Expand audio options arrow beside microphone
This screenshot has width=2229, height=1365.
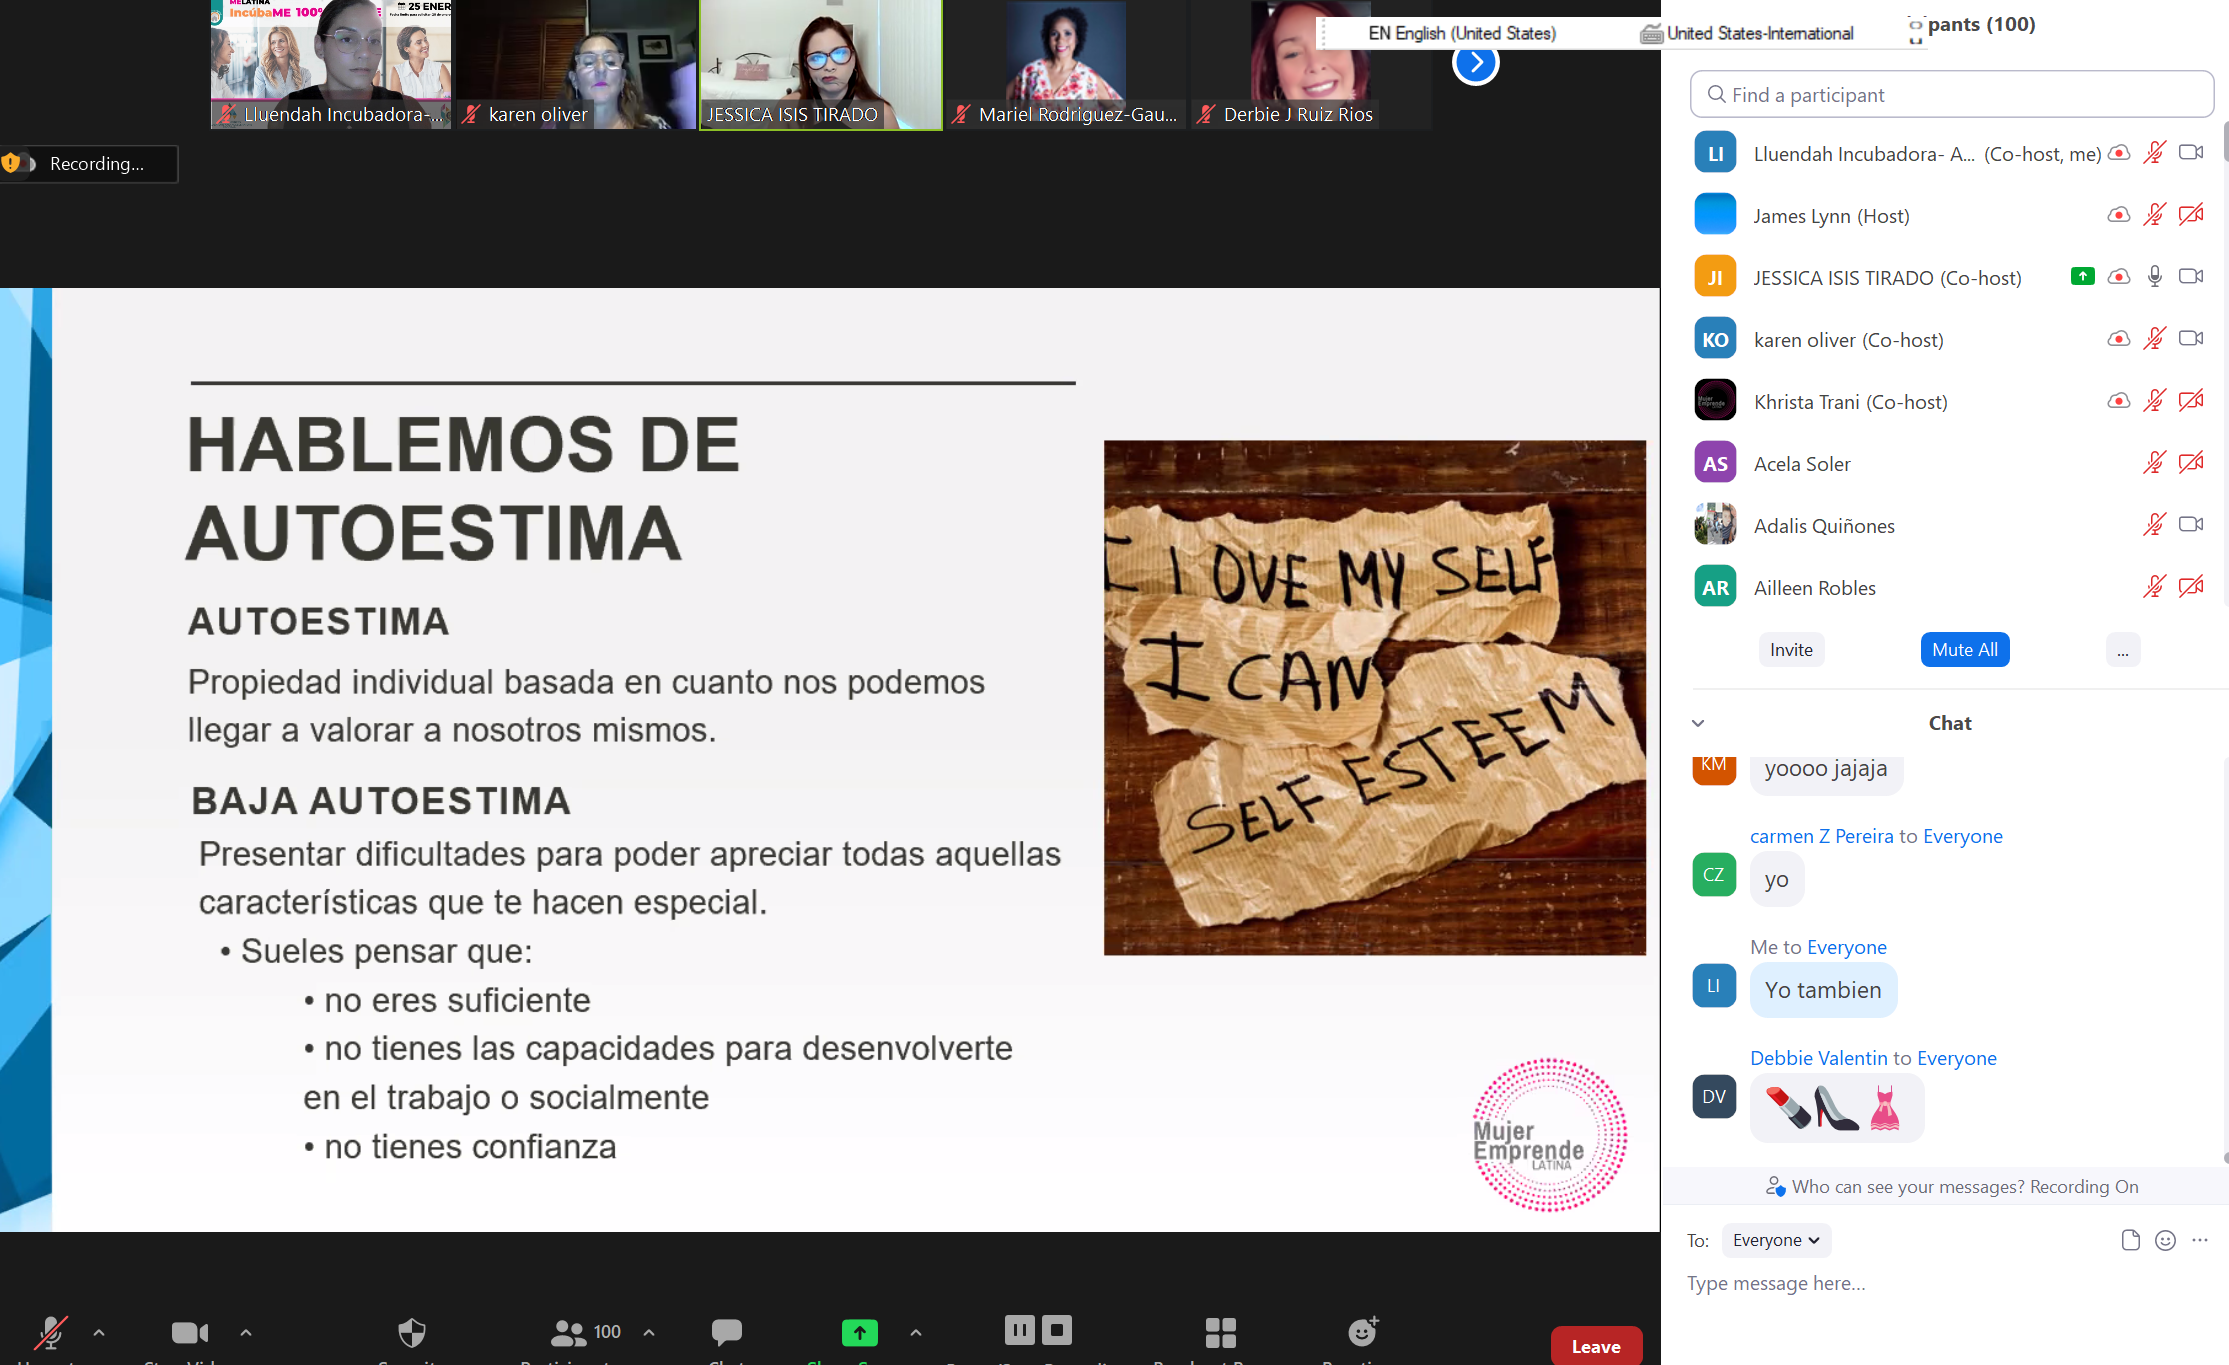point(99,1332)
